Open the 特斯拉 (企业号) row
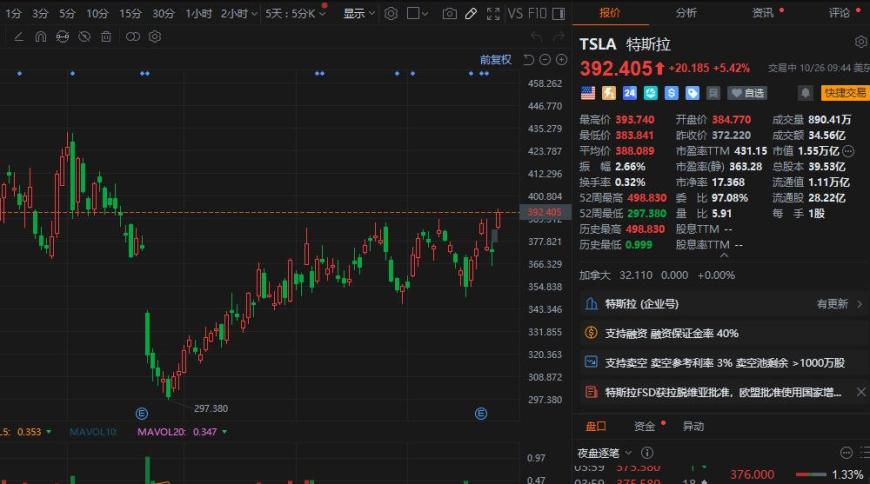Image resolution: width=870 pixels, height=484 pixels. pyautogui.click(x=722, y=304)
